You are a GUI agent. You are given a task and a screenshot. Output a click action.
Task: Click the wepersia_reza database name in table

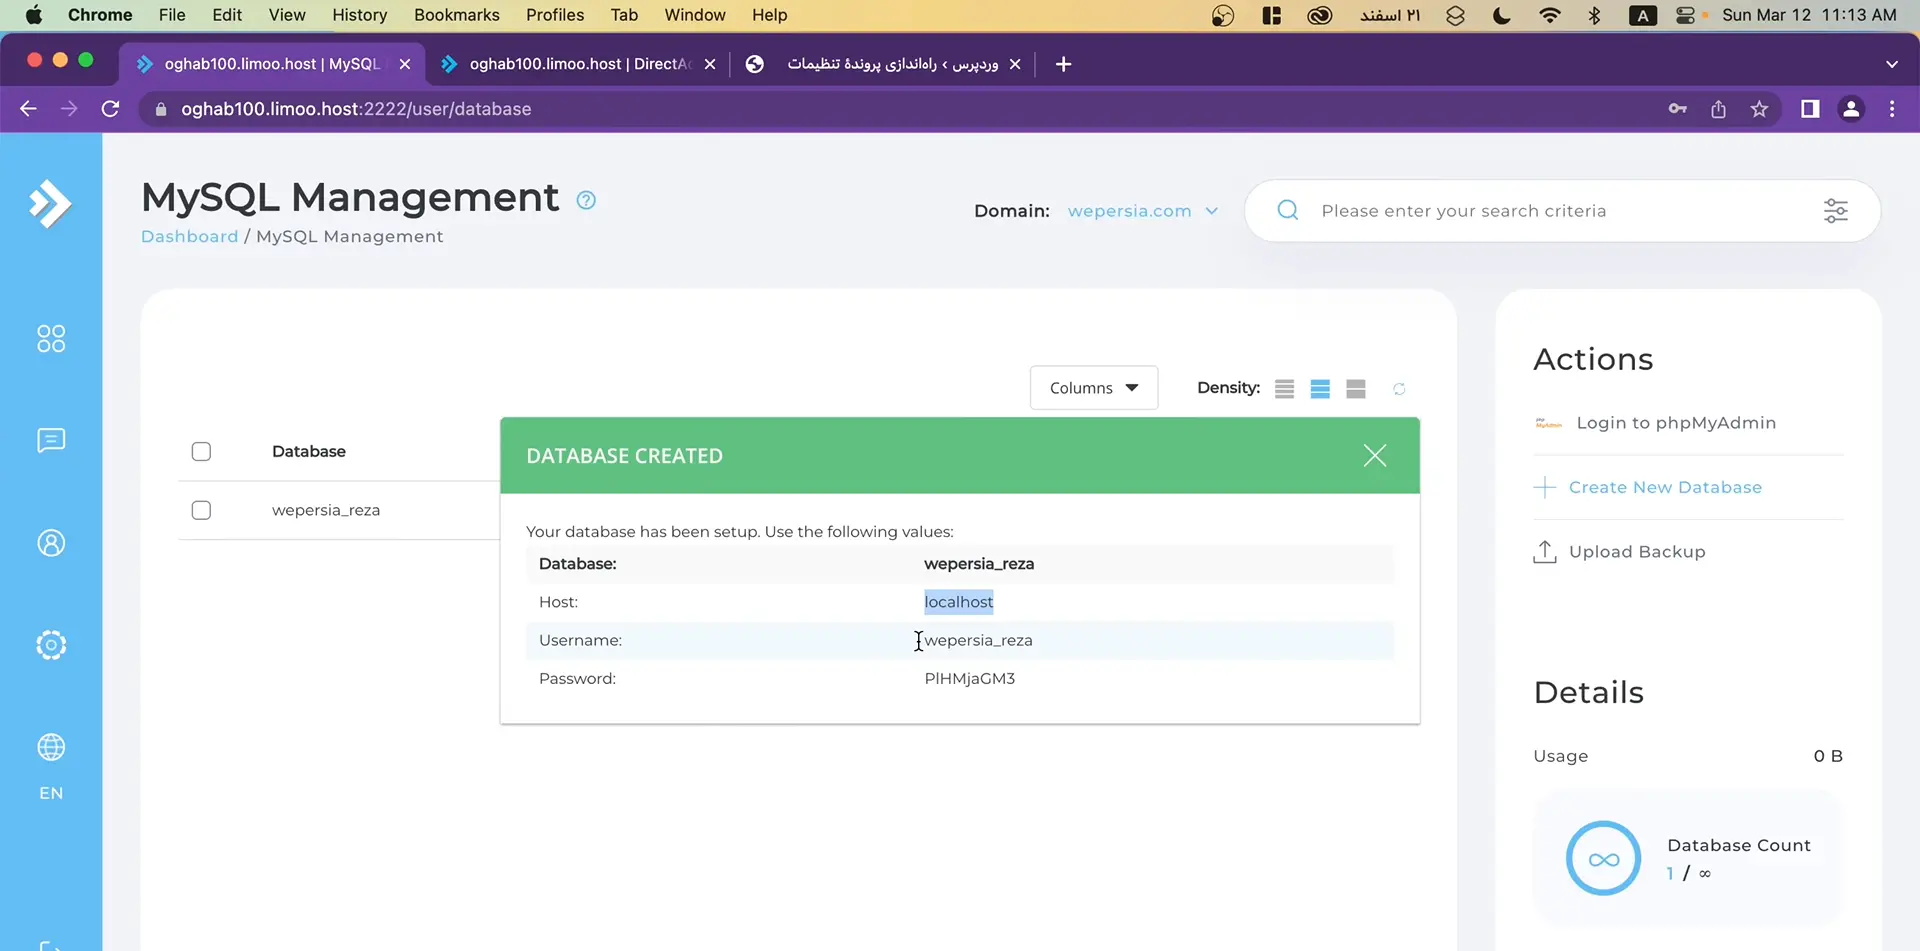(326, 510)
